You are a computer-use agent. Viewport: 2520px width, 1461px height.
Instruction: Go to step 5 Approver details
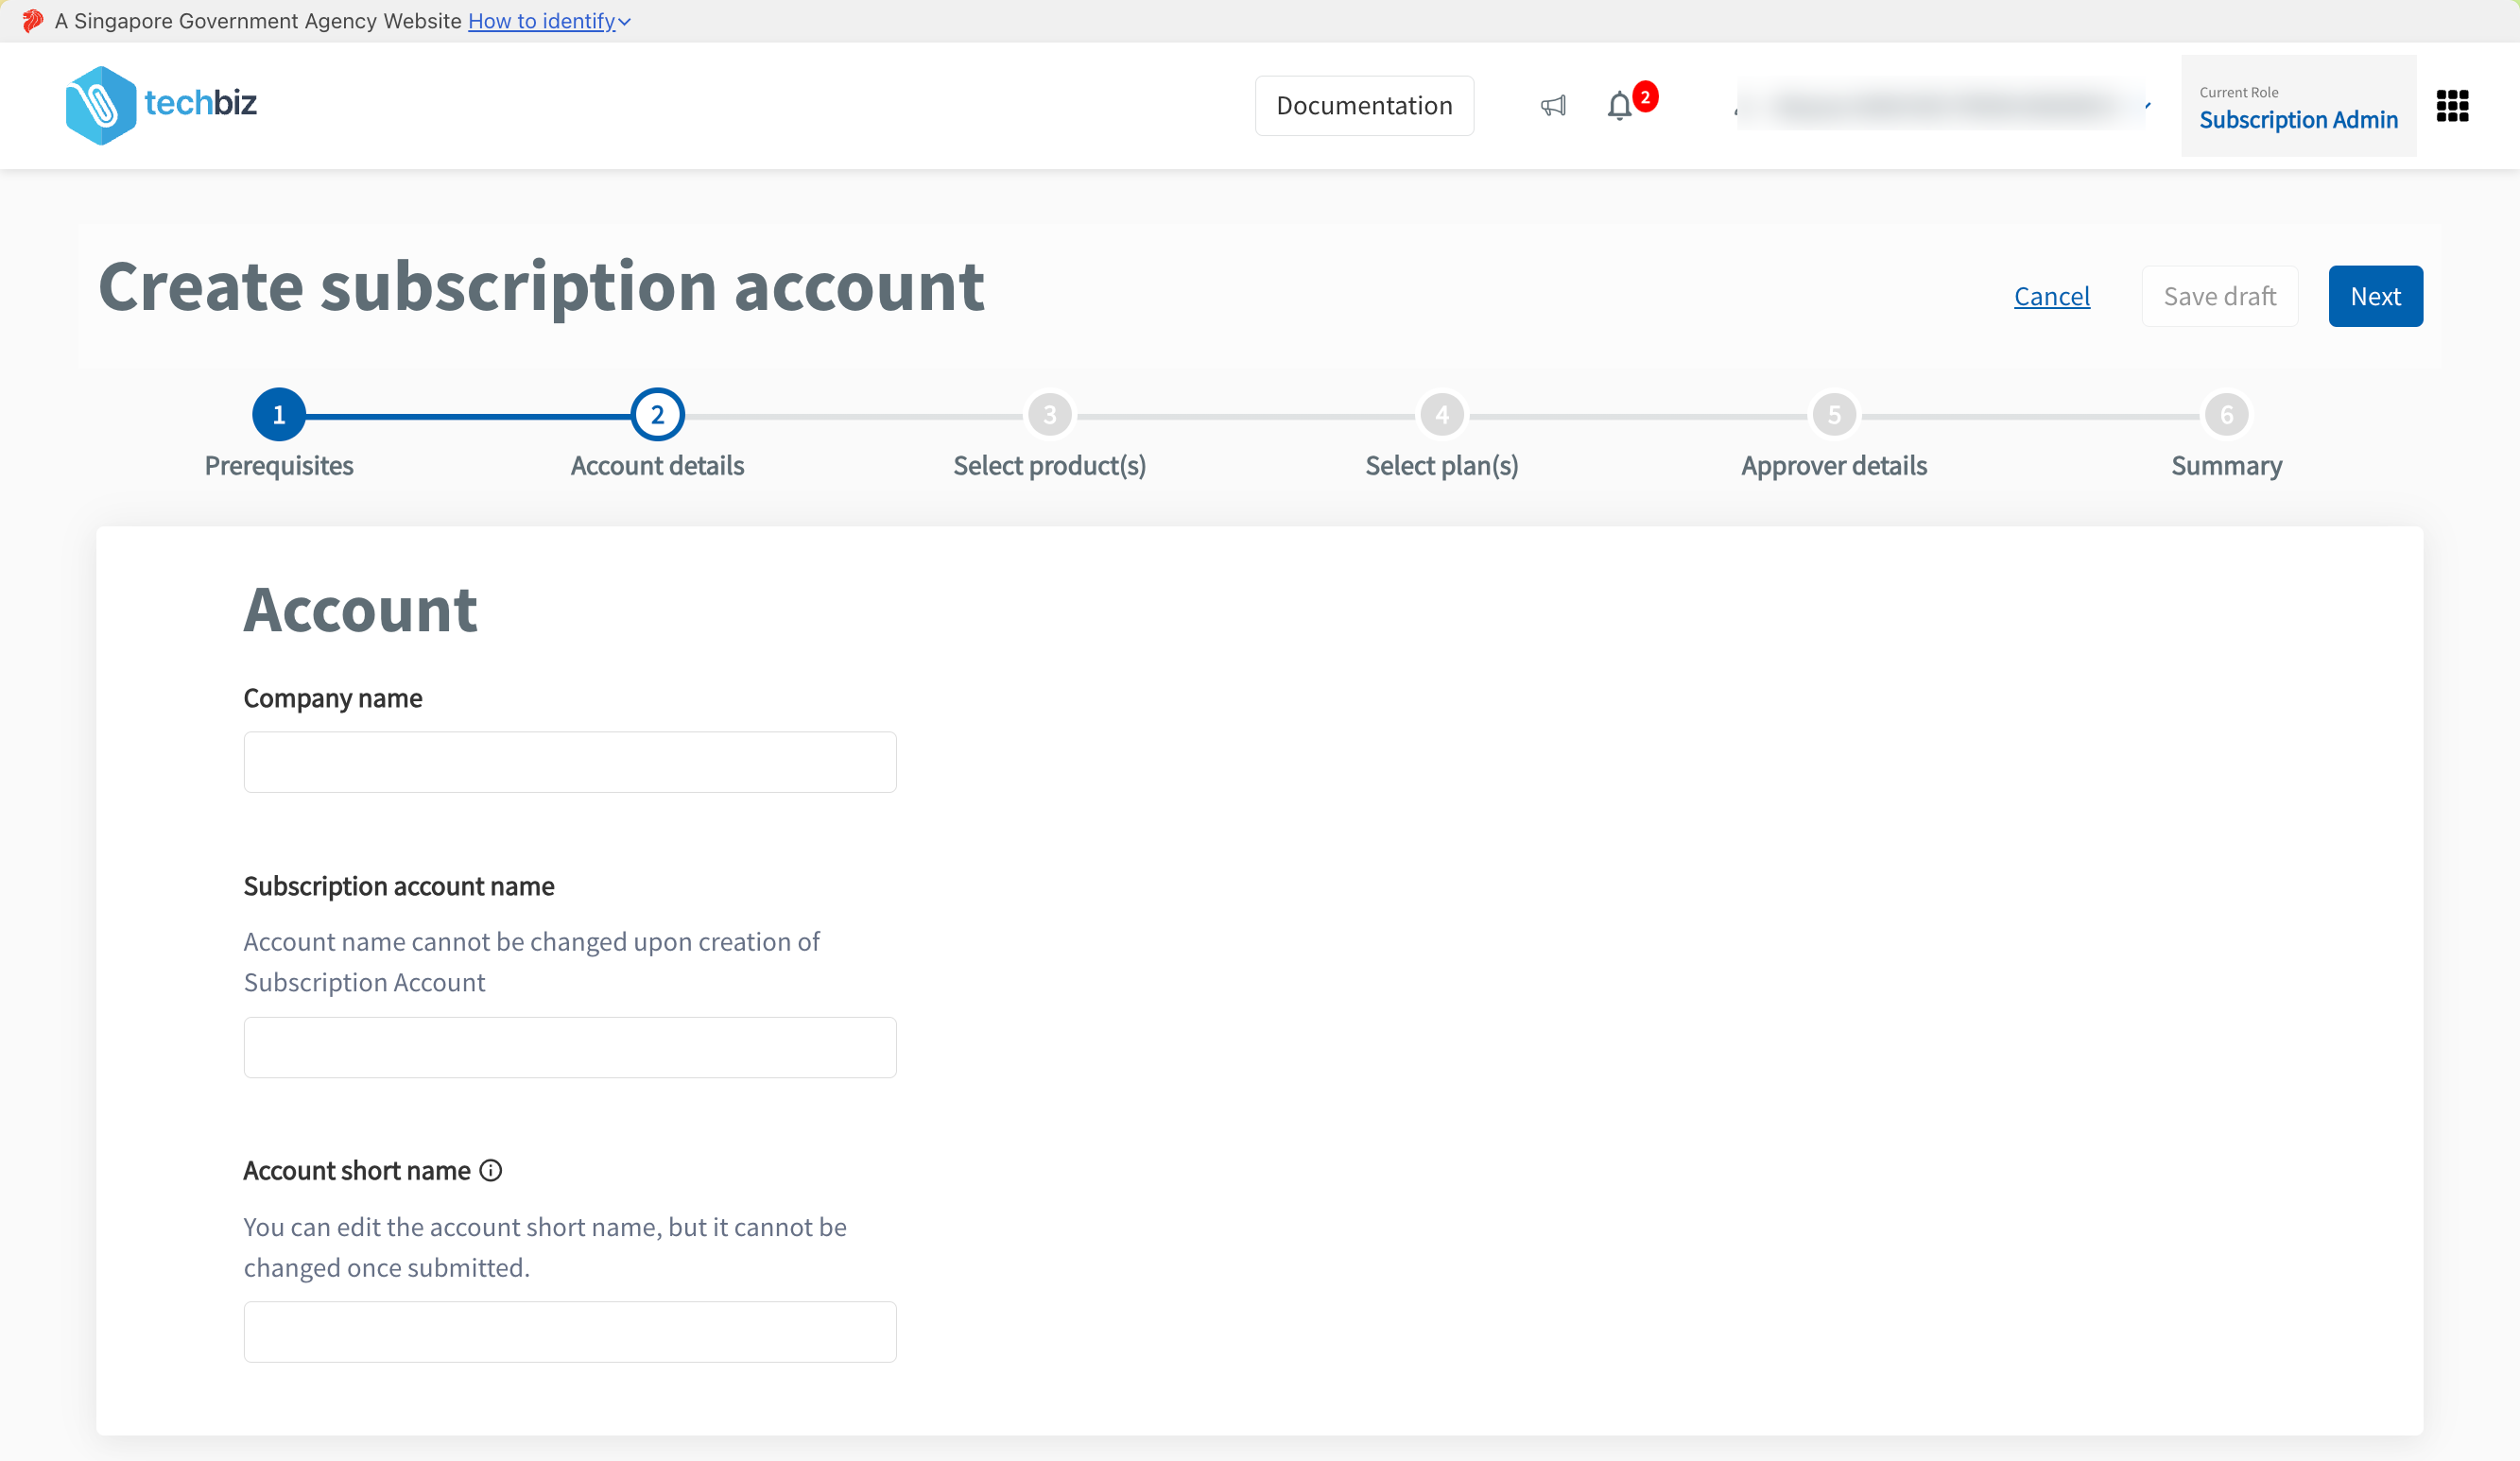tap(1834, 415)
